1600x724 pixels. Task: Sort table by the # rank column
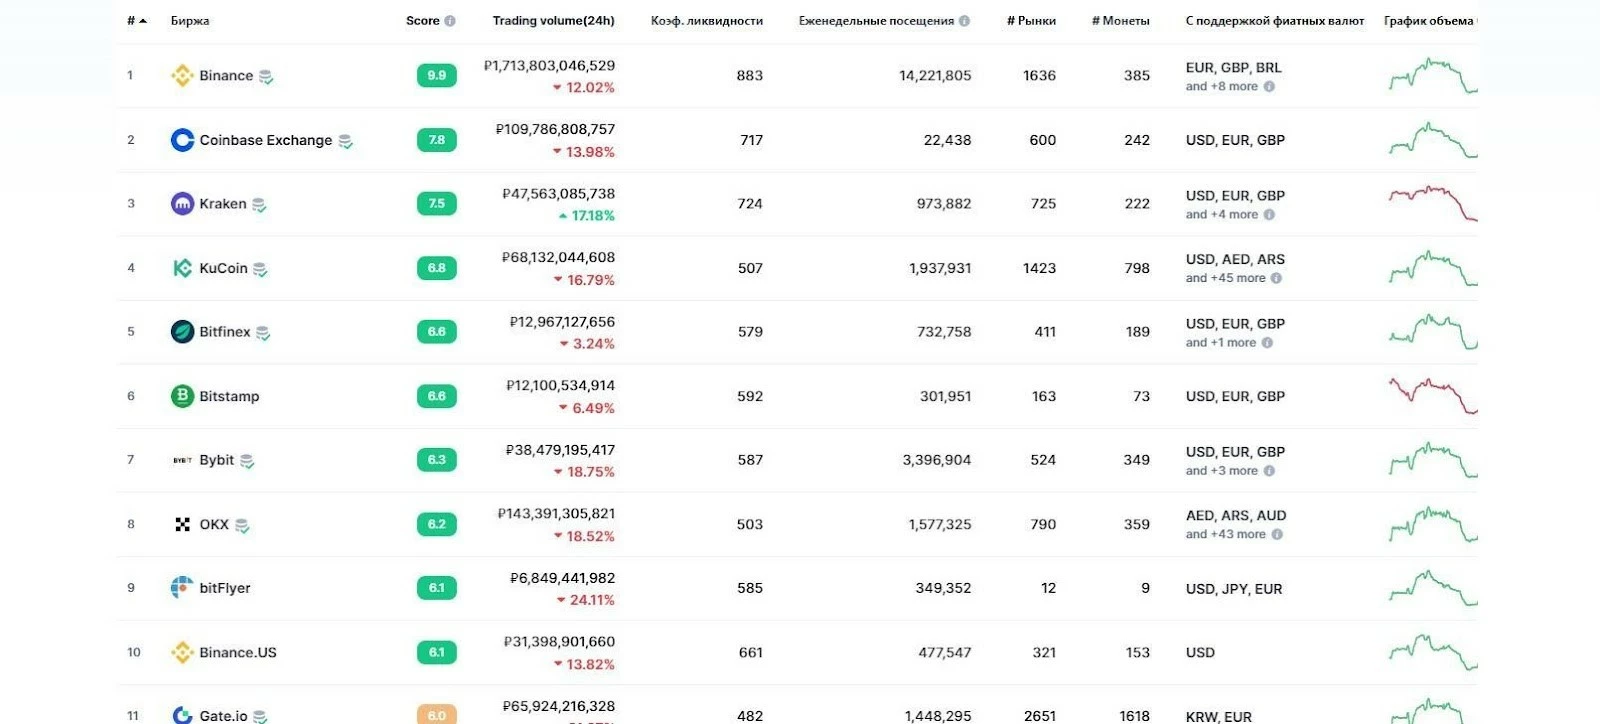(137, 21)
